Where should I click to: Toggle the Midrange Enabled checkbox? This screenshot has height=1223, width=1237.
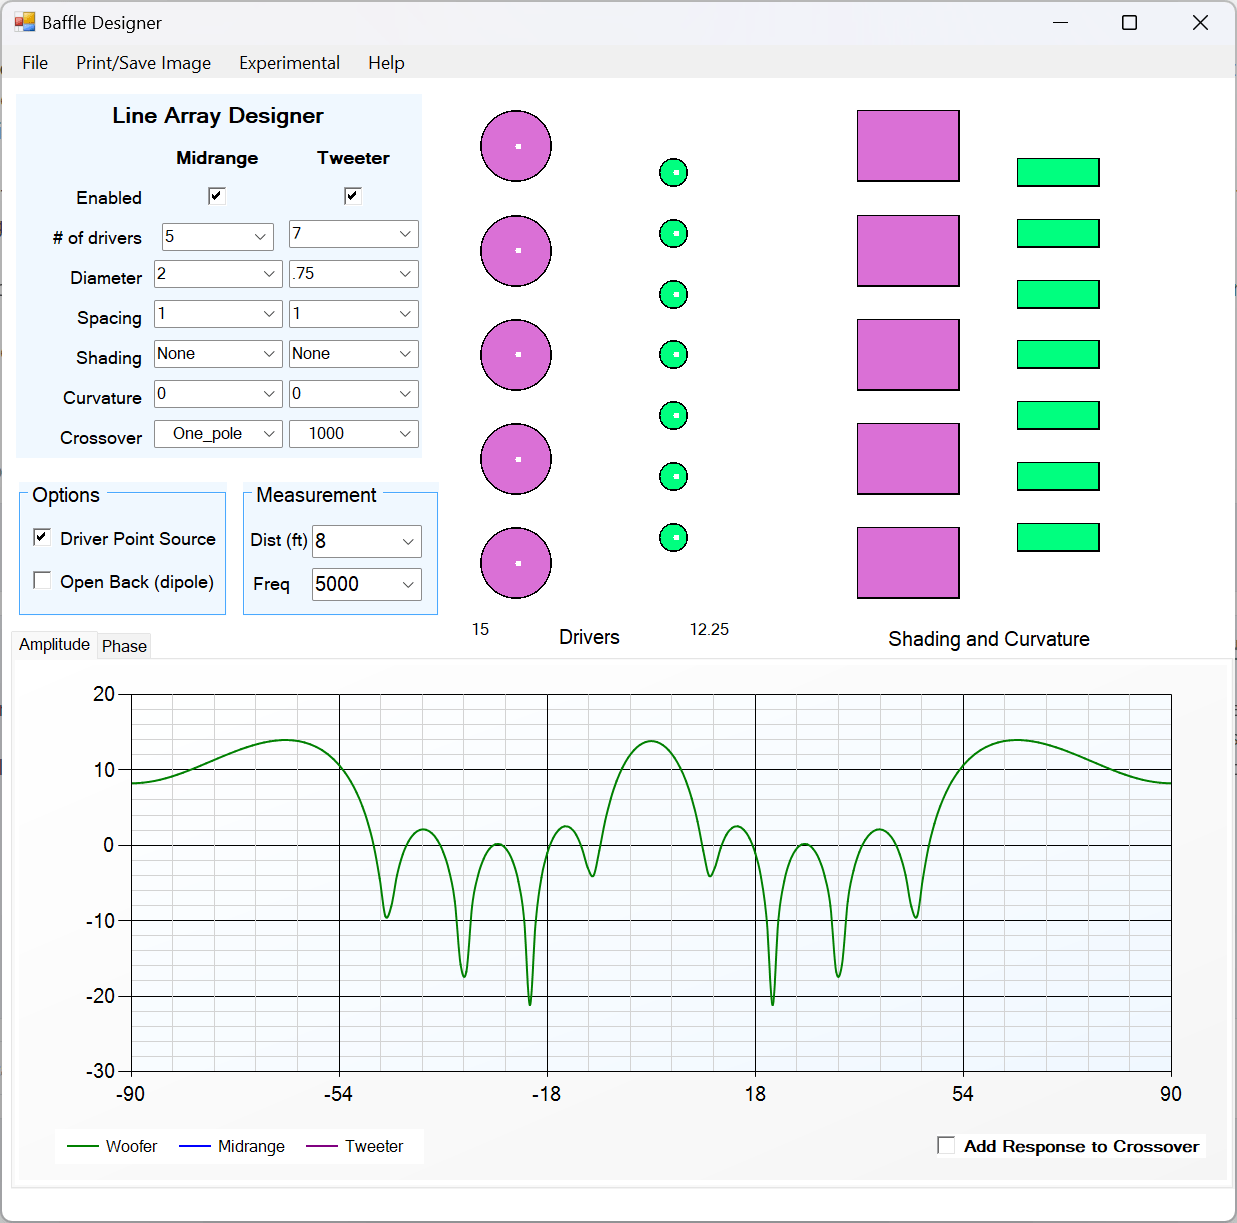216,196
